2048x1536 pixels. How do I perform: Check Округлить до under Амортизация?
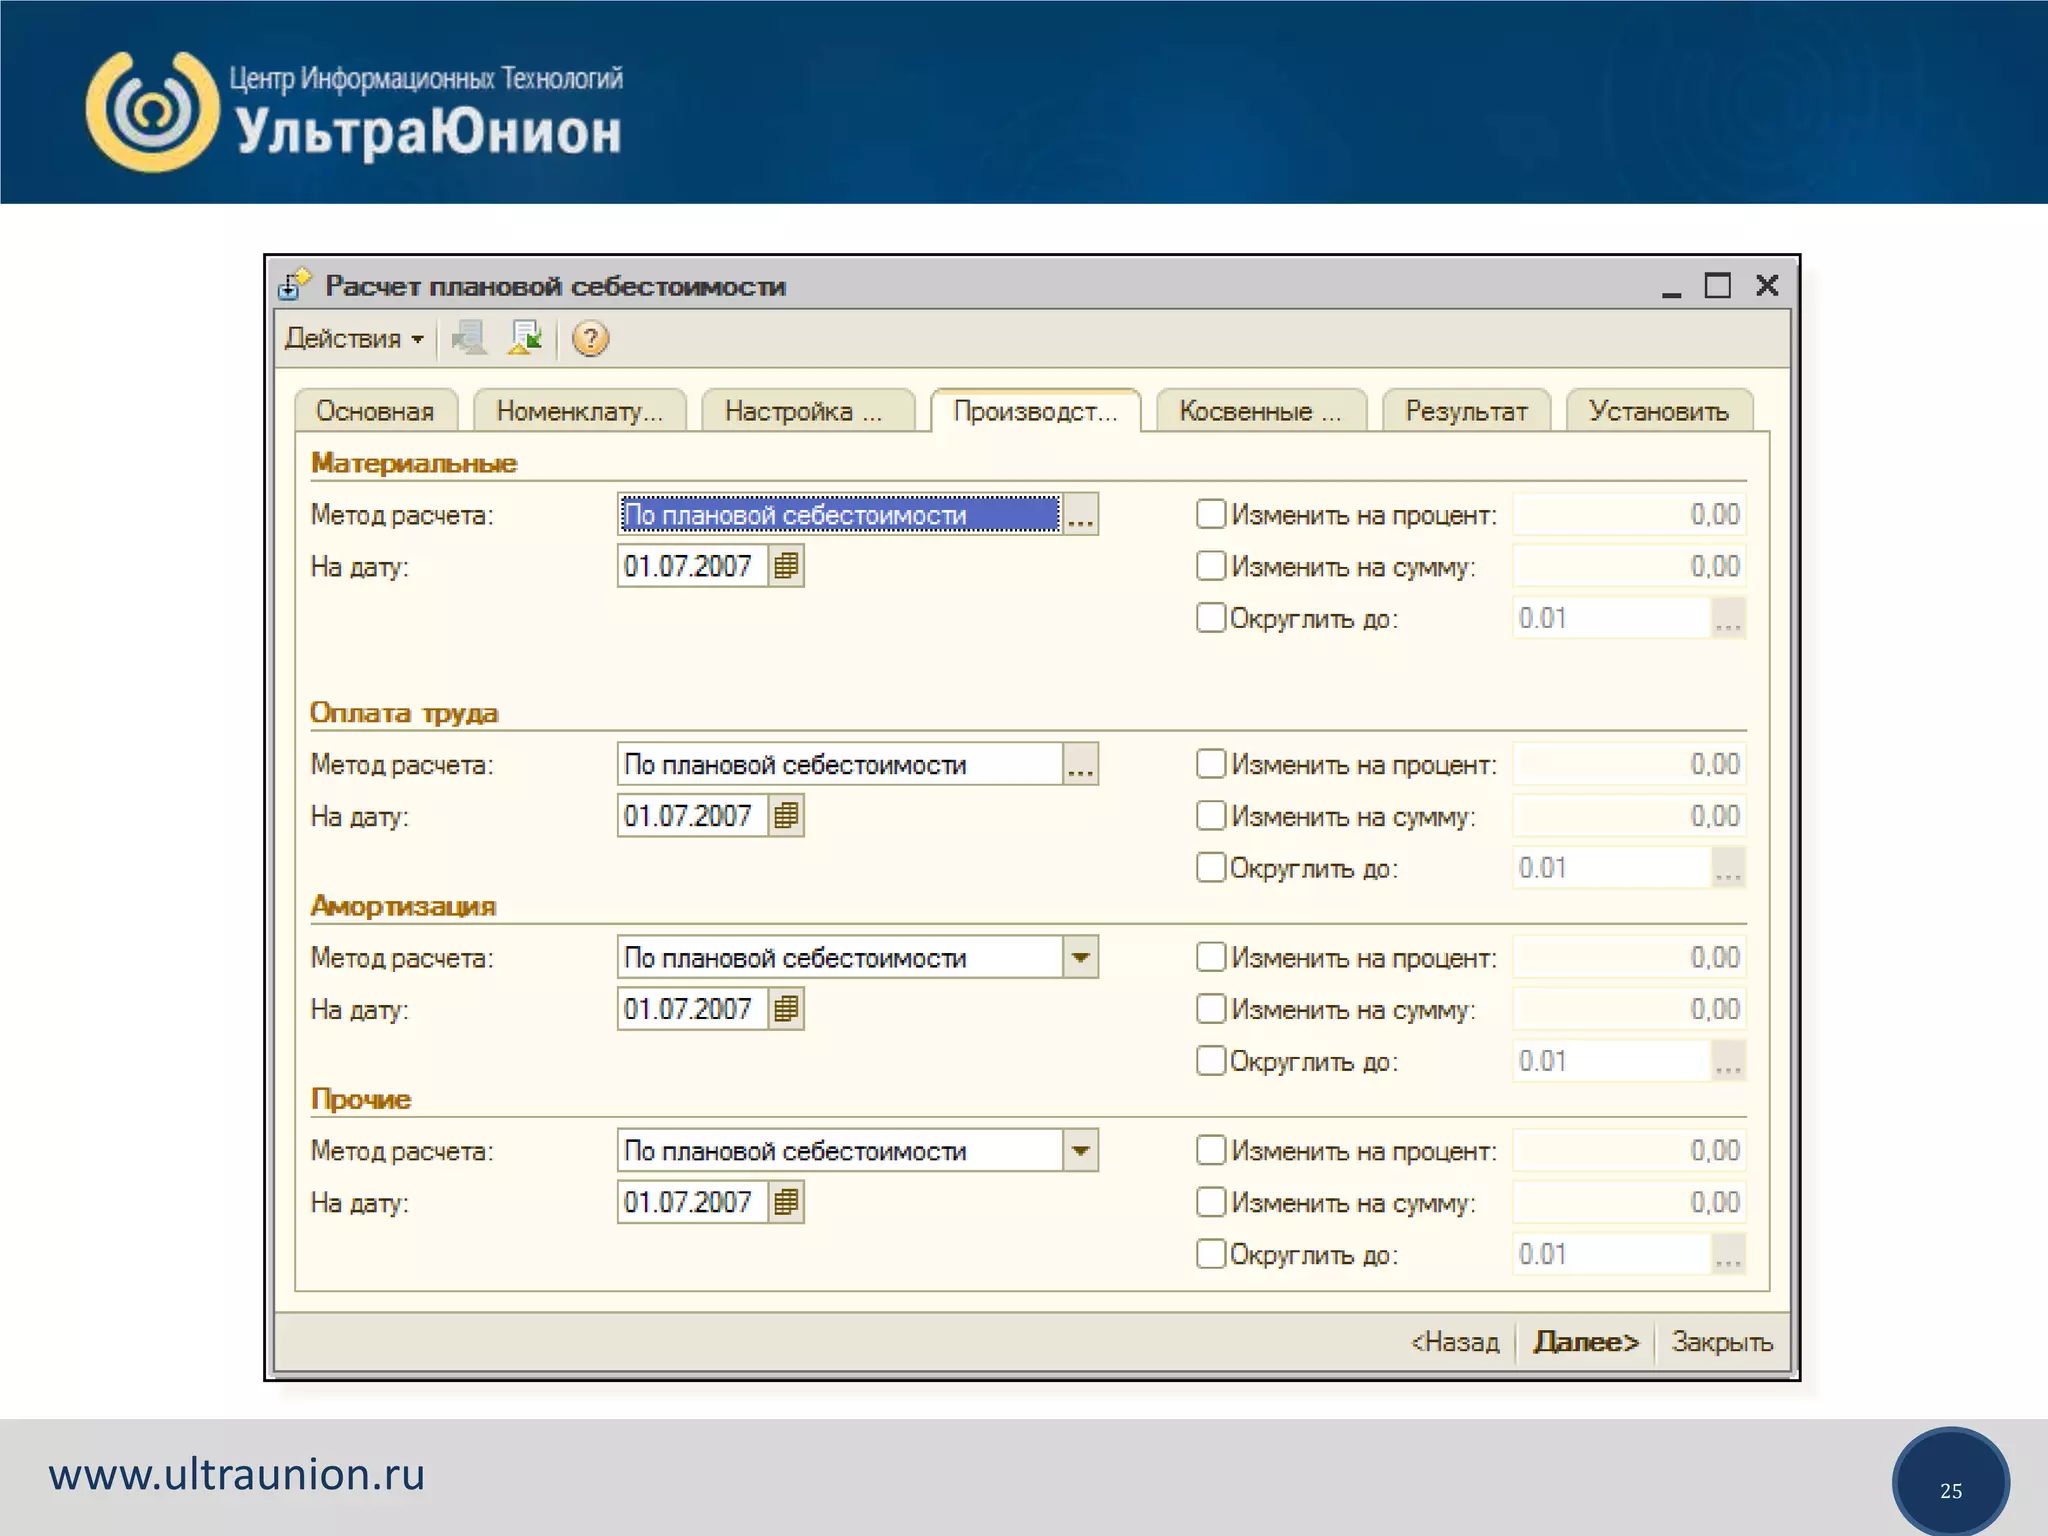click(1210, 1061)
